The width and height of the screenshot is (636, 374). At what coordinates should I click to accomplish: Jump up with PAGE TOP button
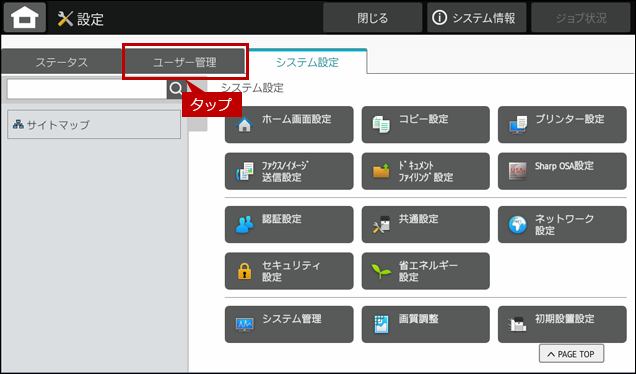point(571,354)
